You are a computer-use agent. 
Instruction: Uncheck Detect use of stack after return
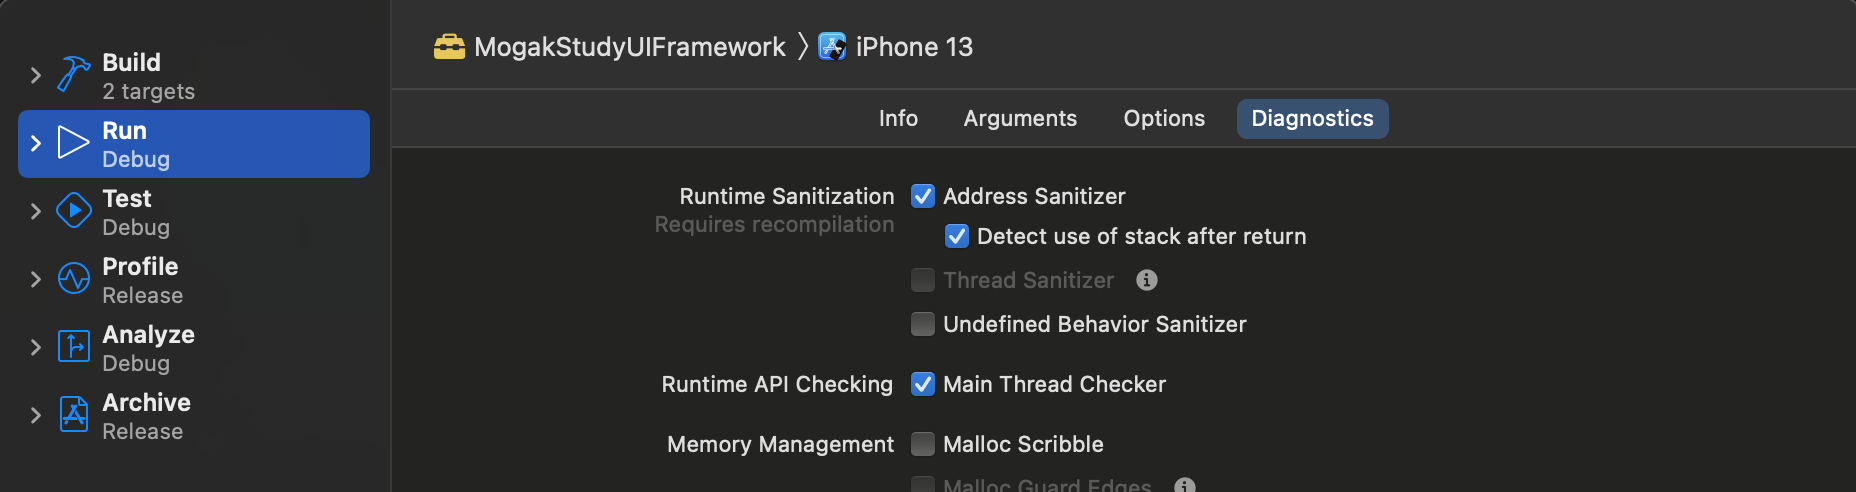point(957,236)
